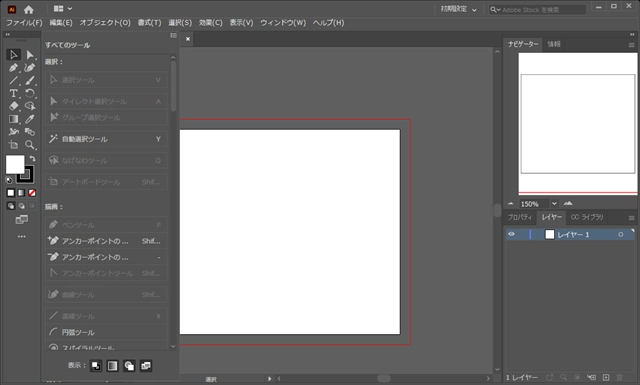The width and height of the screenshot is (640, 385).
Task: Add 円弧ツール from All Tools list
Action: tap(106, 332)
